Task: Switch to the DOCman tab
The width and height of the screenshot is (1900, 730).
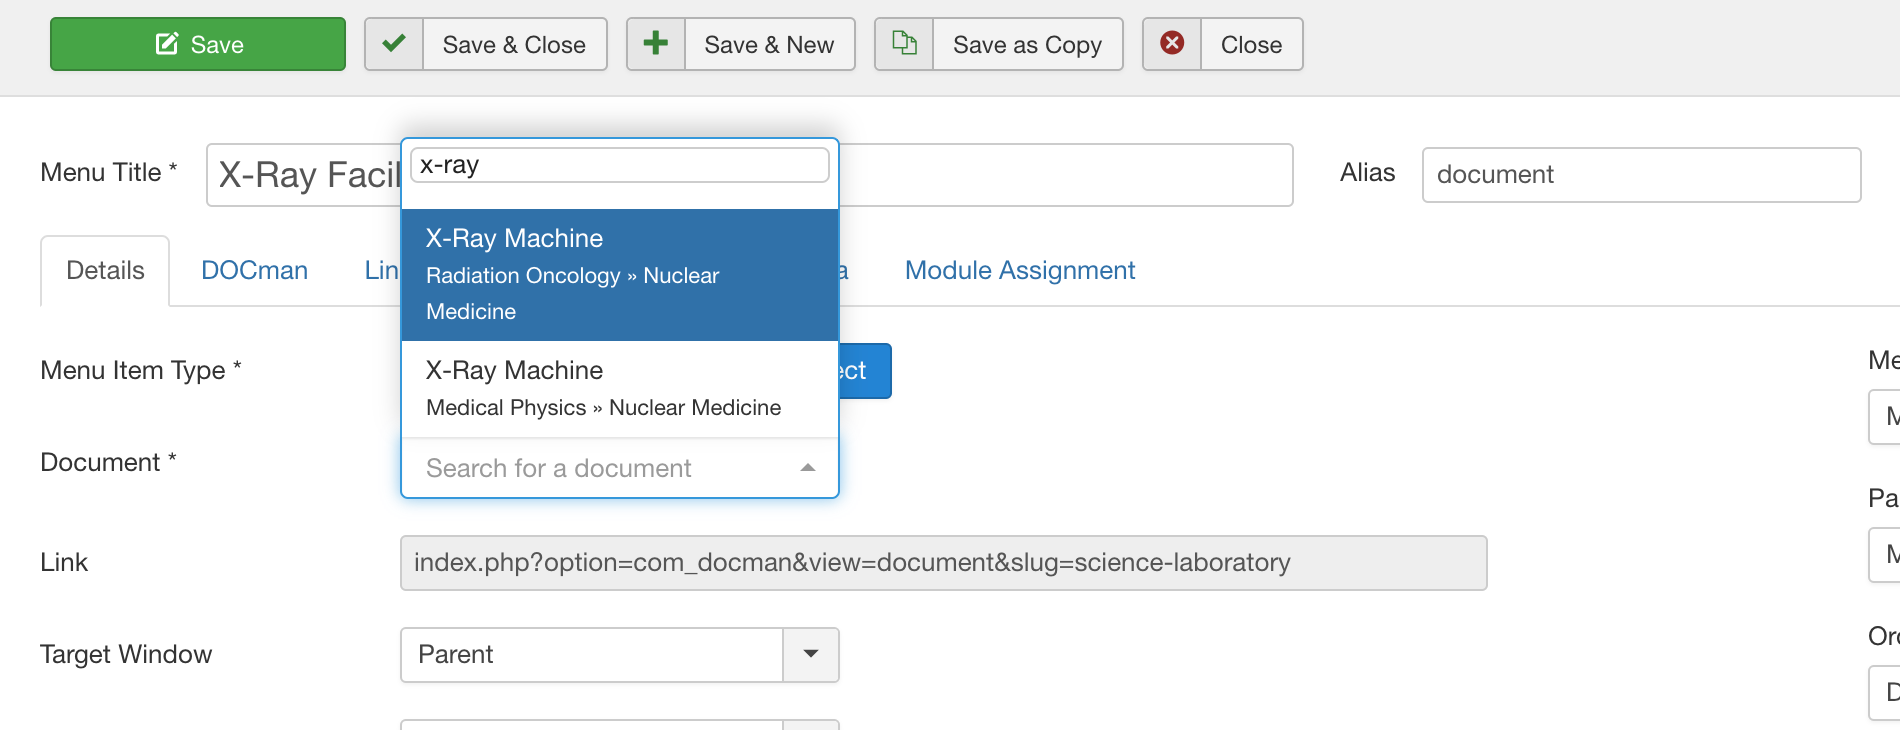Action: coord(254,271)
